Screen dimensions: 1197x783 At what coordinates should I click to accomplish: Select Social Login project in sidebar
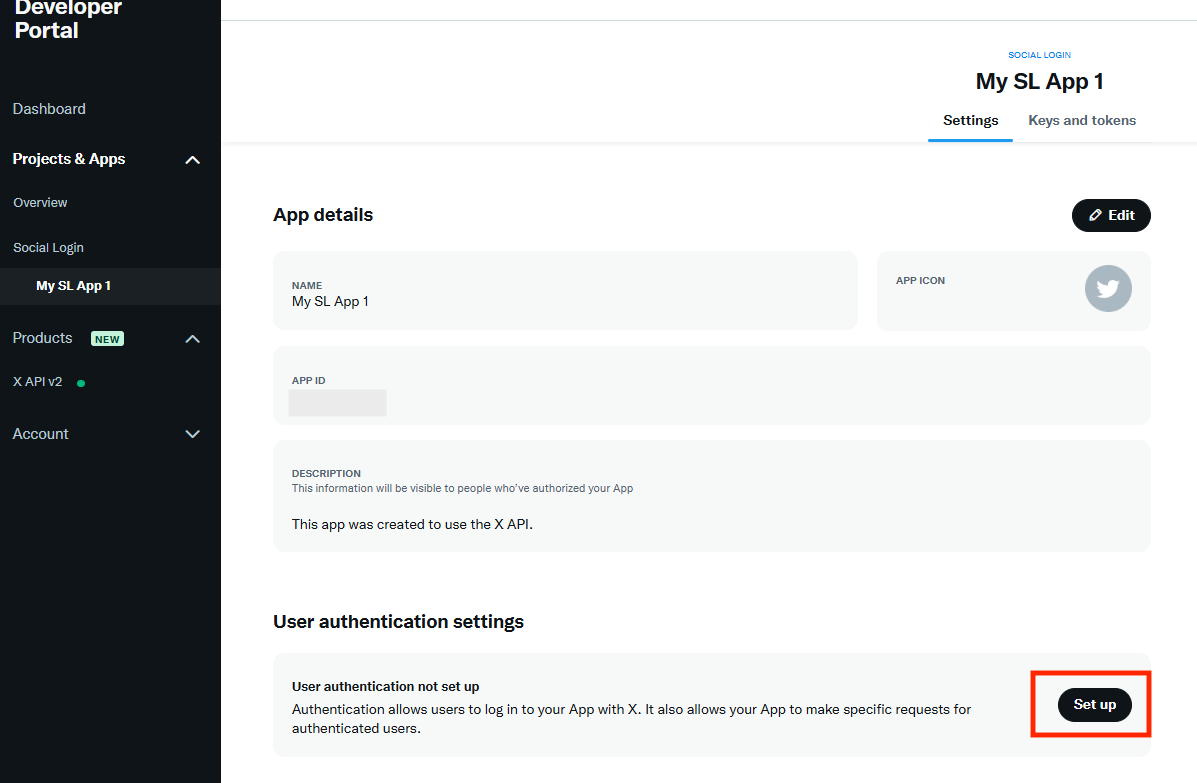[x=48, y=248]
